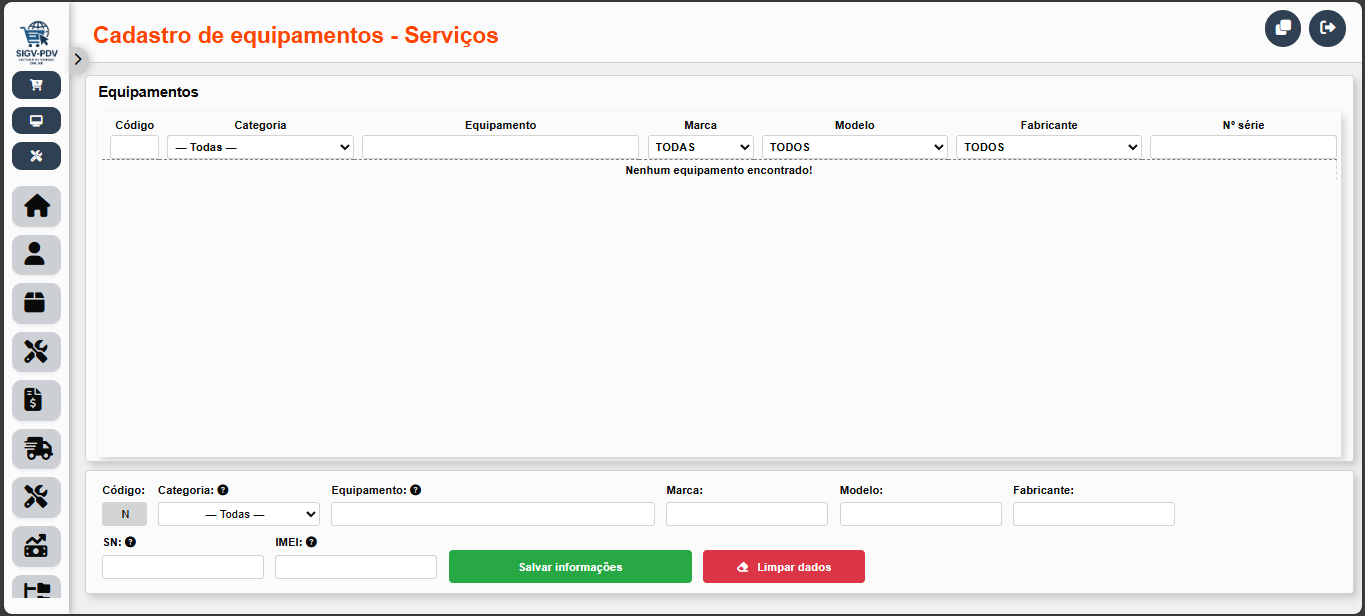This screenshot has width=1365, height=616.
Task: Open the invoice dollar document icon
Action: coord(36,400)
